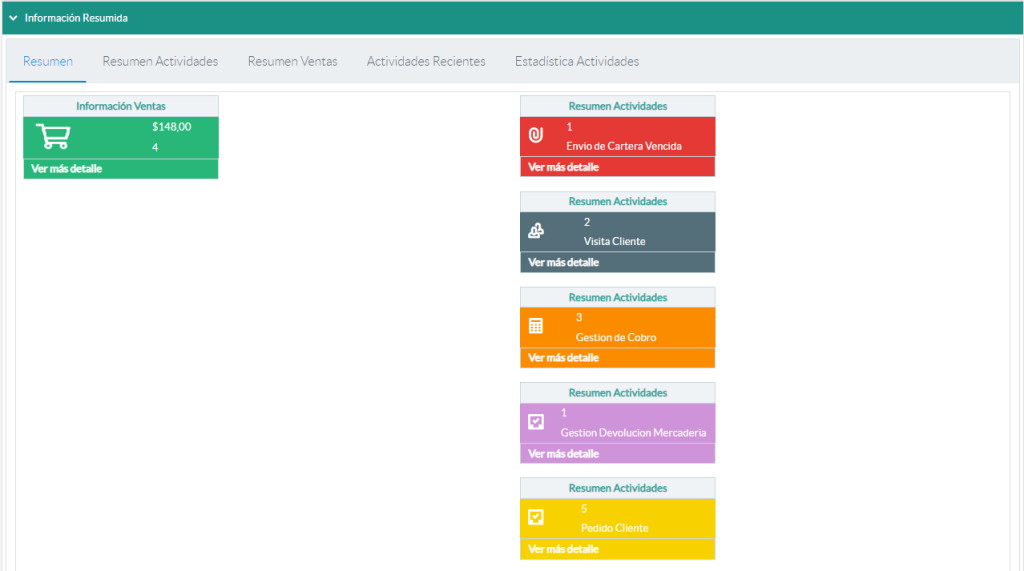The height and width of the screenshot is (571, 1024).
Task: Click the Pedido Cliente label
Action: pyautogui.click(x=615, y=528)
